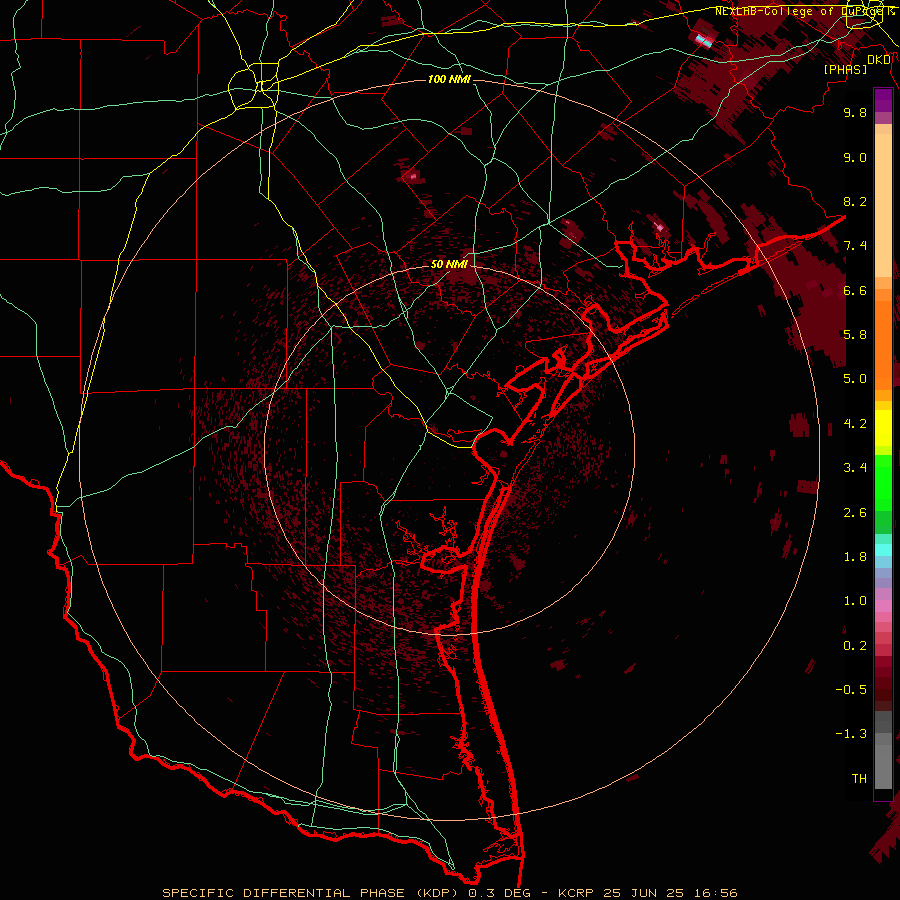Click the "50 NMI" range ring label
The height and width of the screenshot is (900, 900).
click(x=449, y=265)
